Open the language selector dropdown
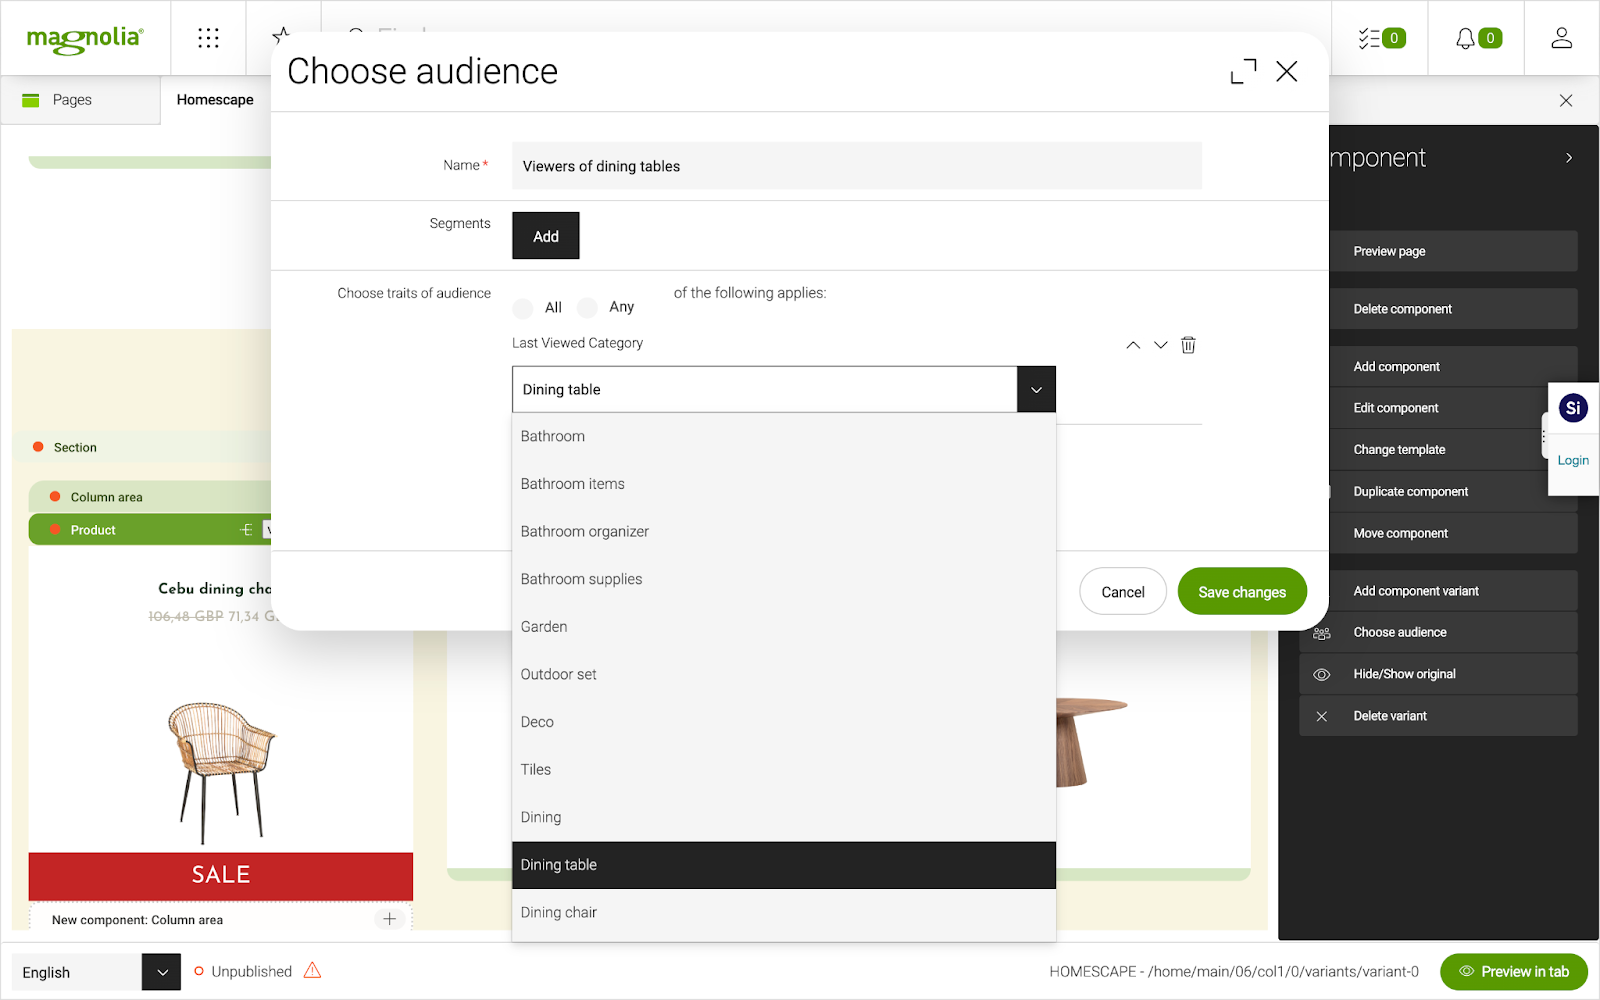Image resolution: width=1600 pixels, height=1000 pixels. [160, 971]
